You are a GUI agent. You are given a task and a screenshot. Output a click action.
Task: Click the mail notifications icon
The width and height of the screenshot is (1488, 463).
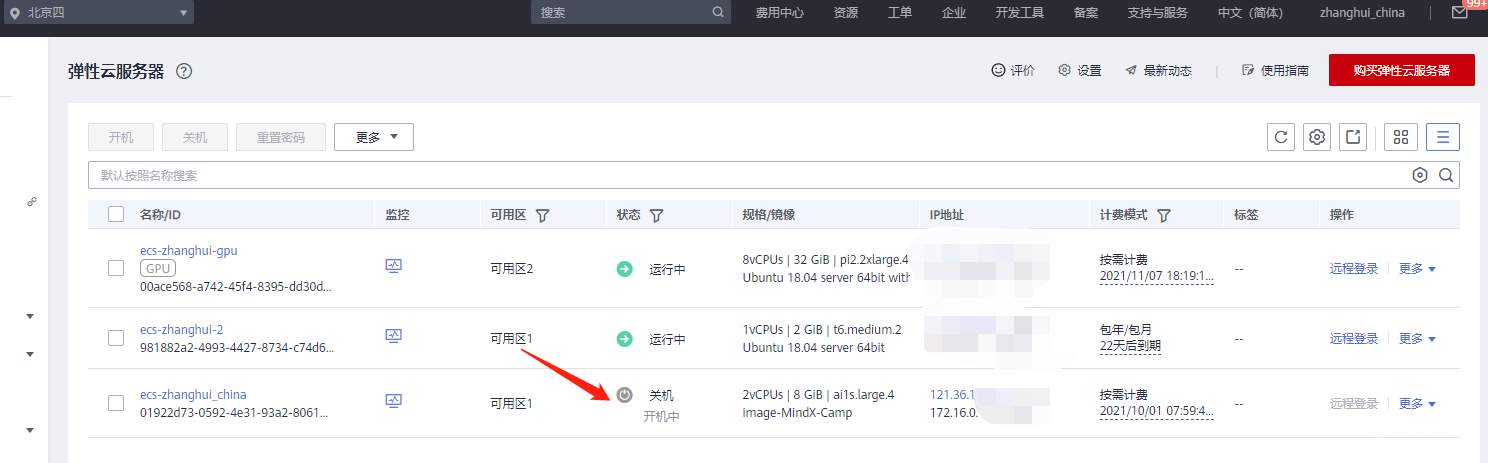click(1460, 13)
